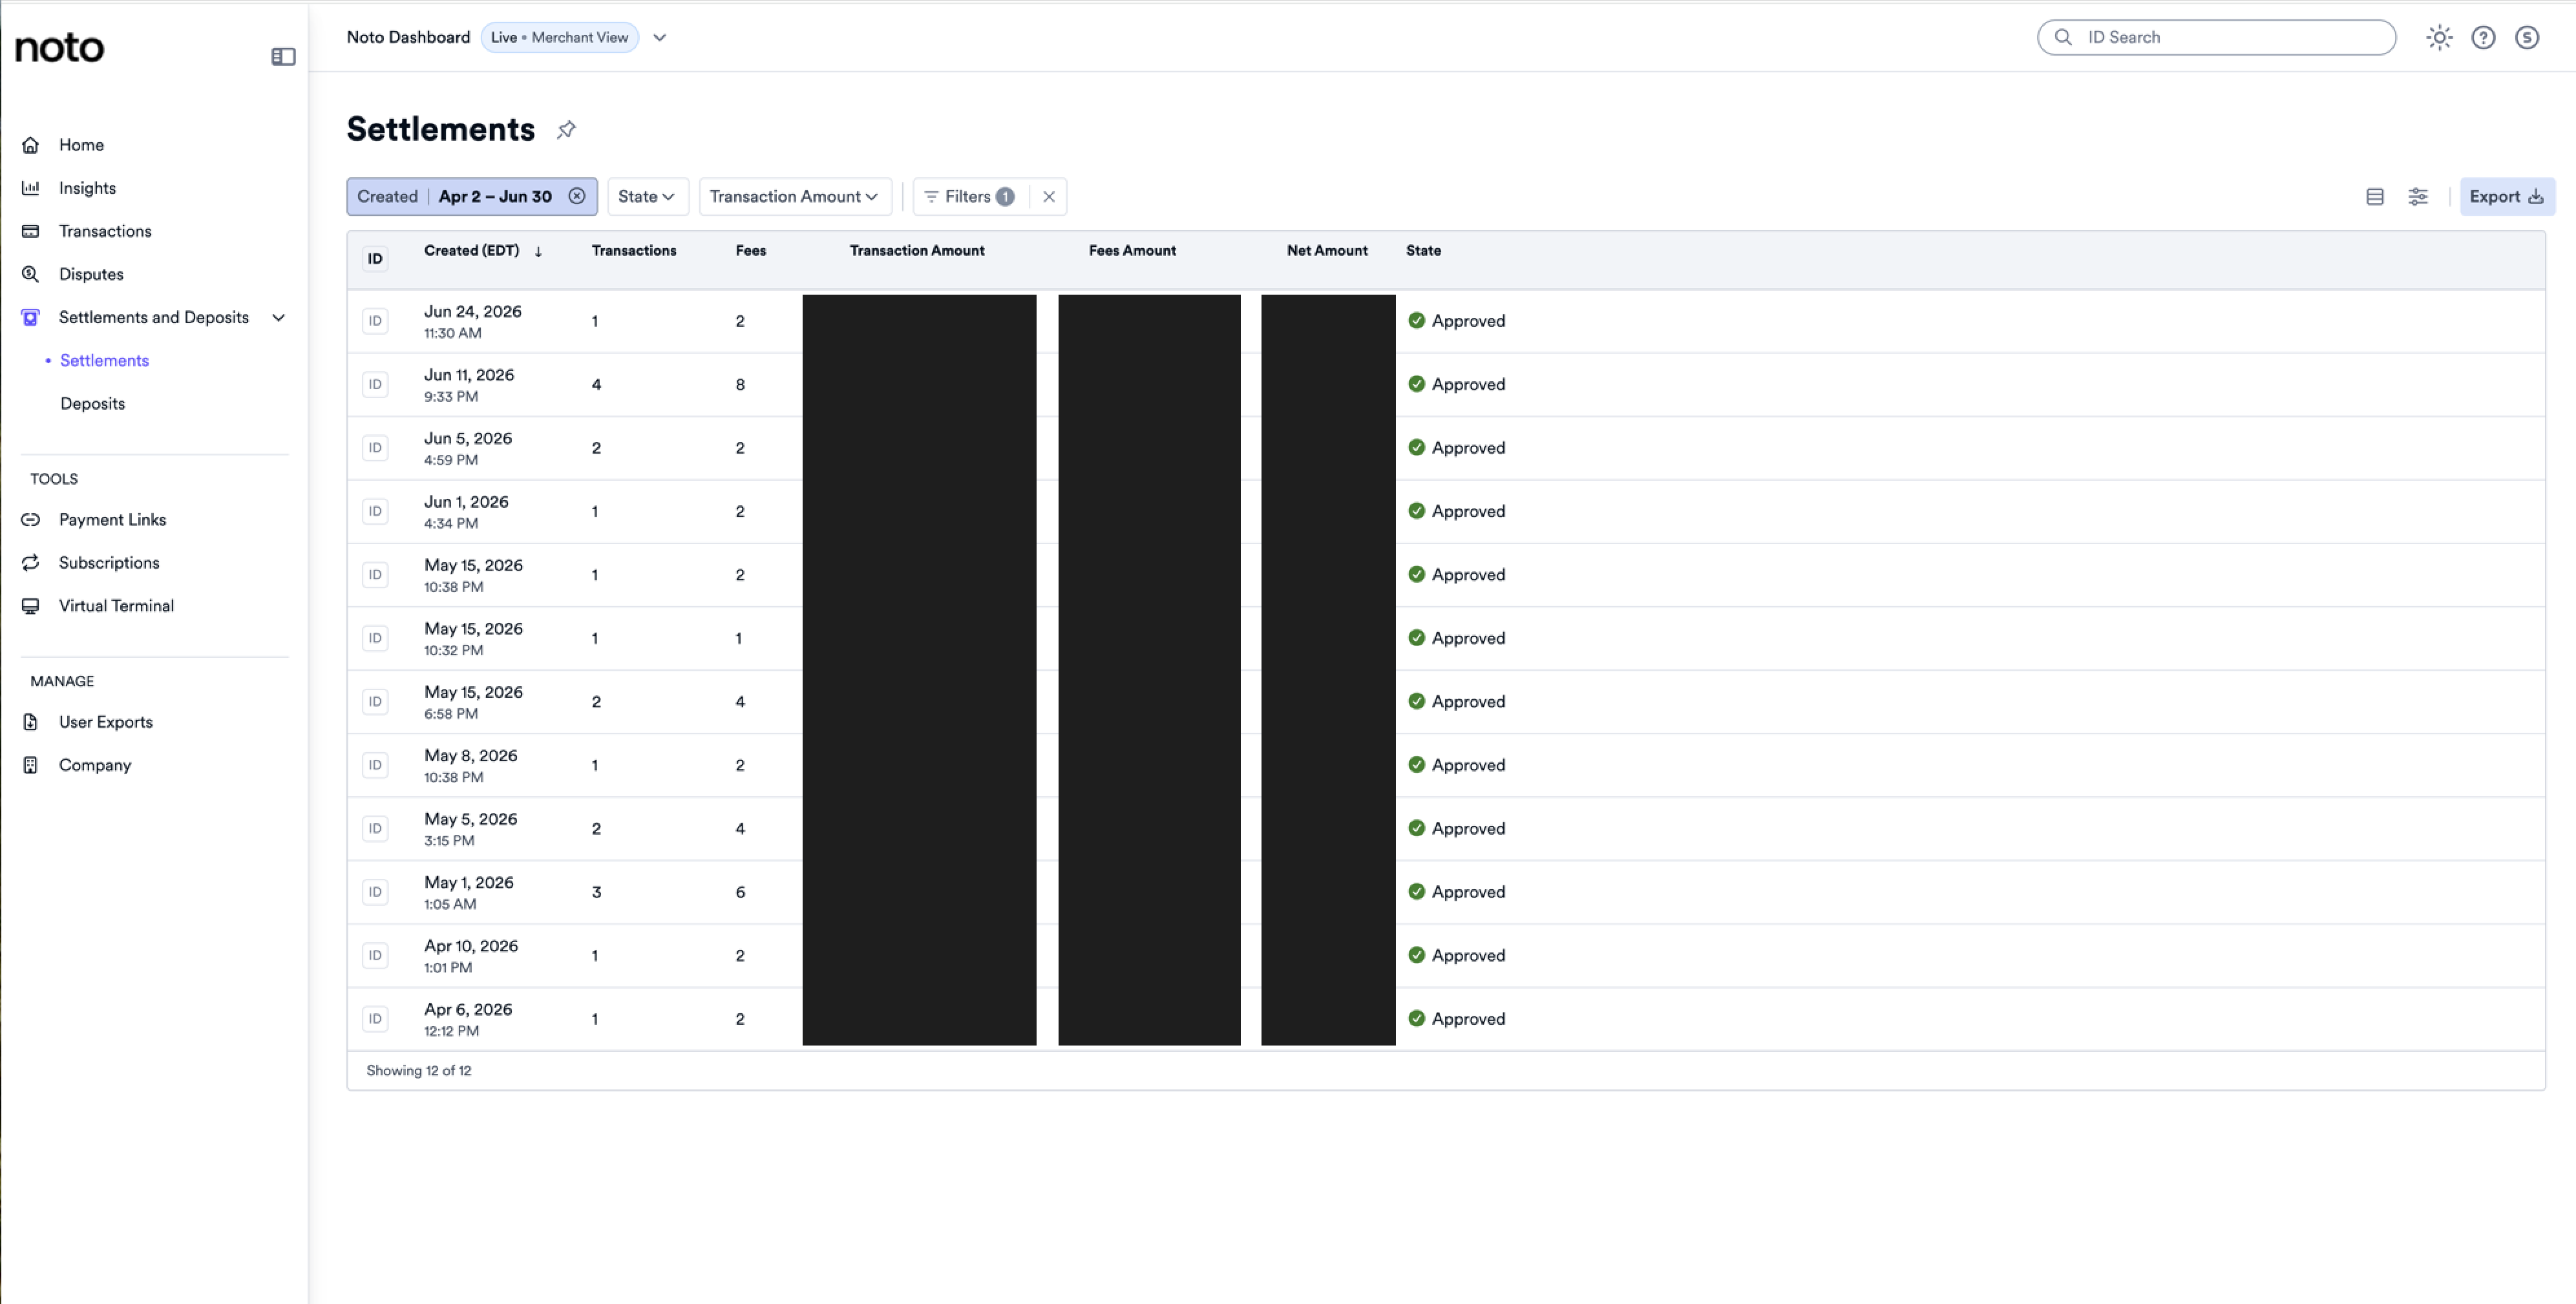Image resolution: width=2576 pixels, height=1304 pixels.
Task: Open help question mark icon
Action: point(2483,37)
